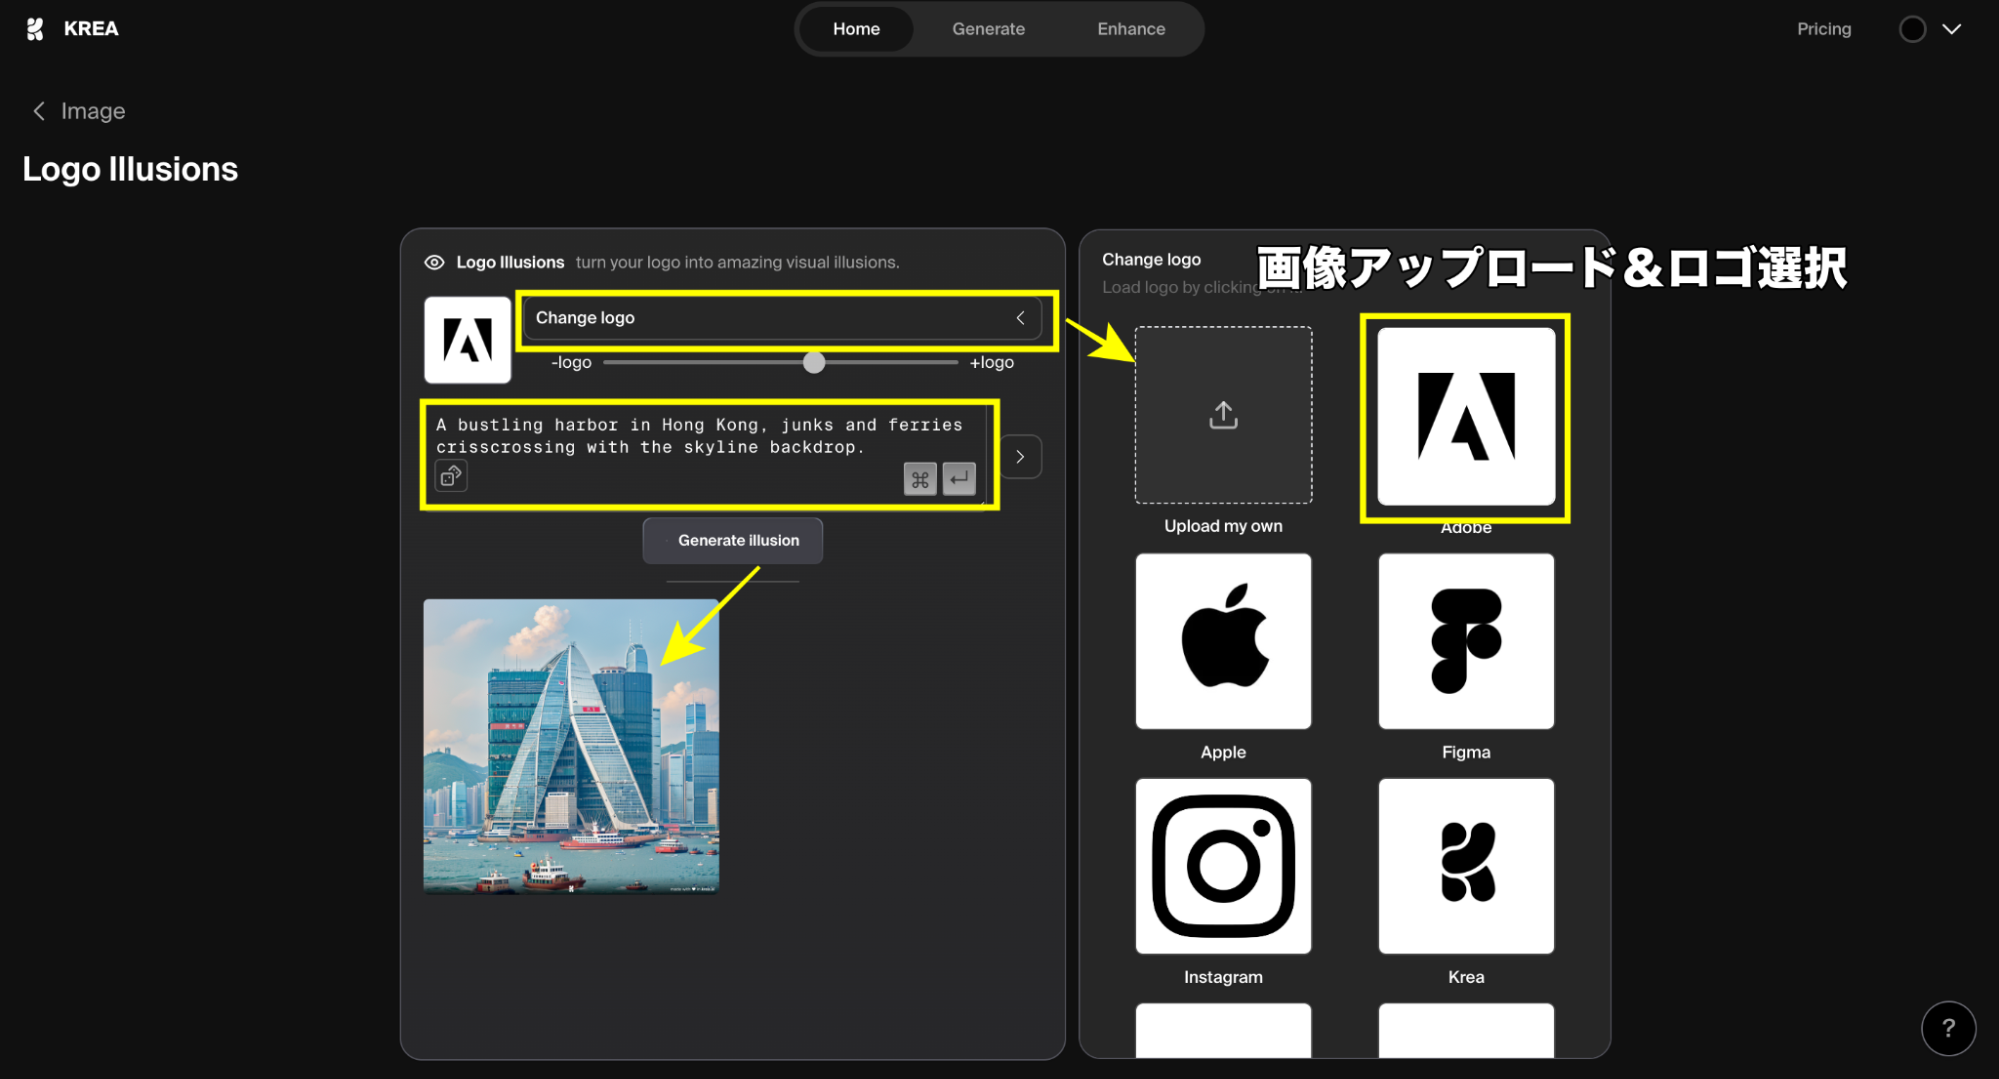Switch to the Enhance tab
Viewport: 1999px width, 1079px height.
[x=1131, y=29]
